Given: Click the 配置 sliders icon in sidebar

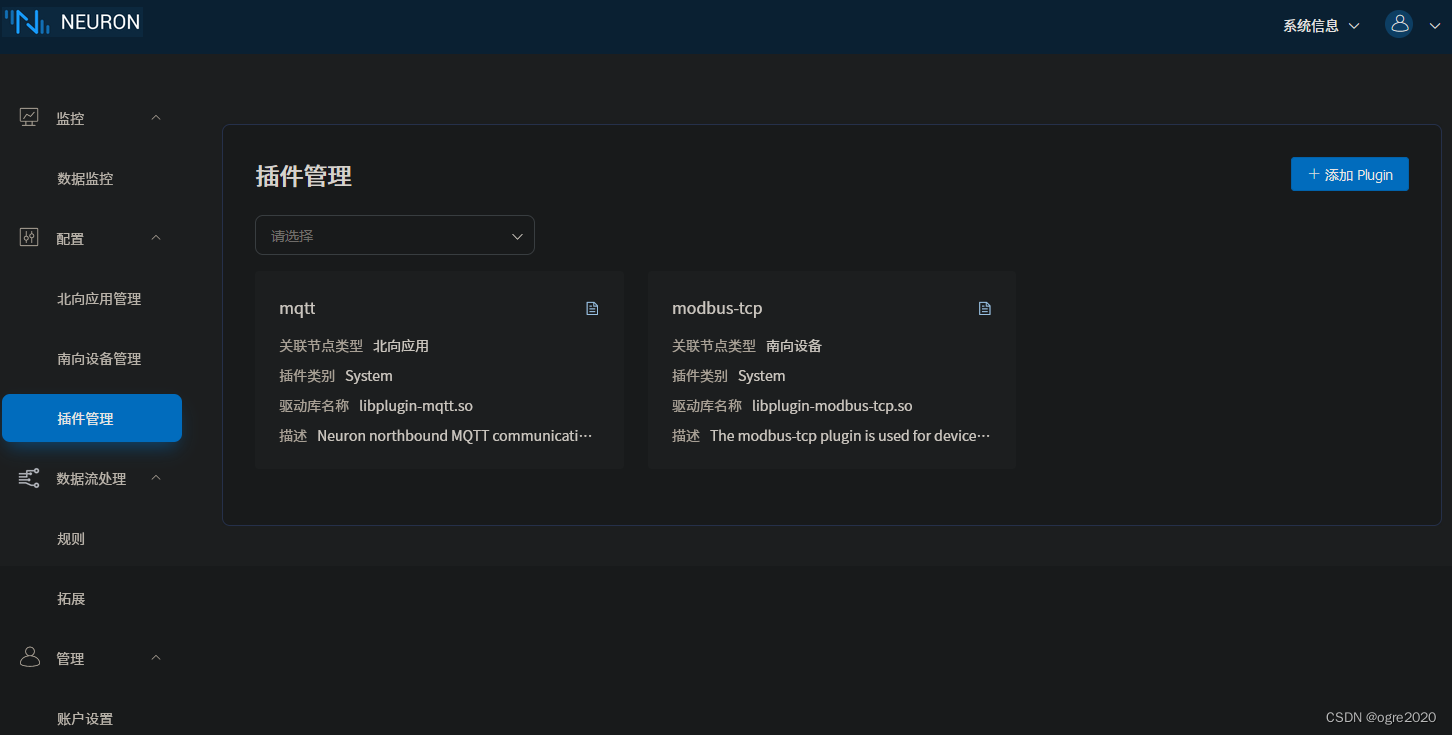Looking at the screenshot, I should [28, 237].
